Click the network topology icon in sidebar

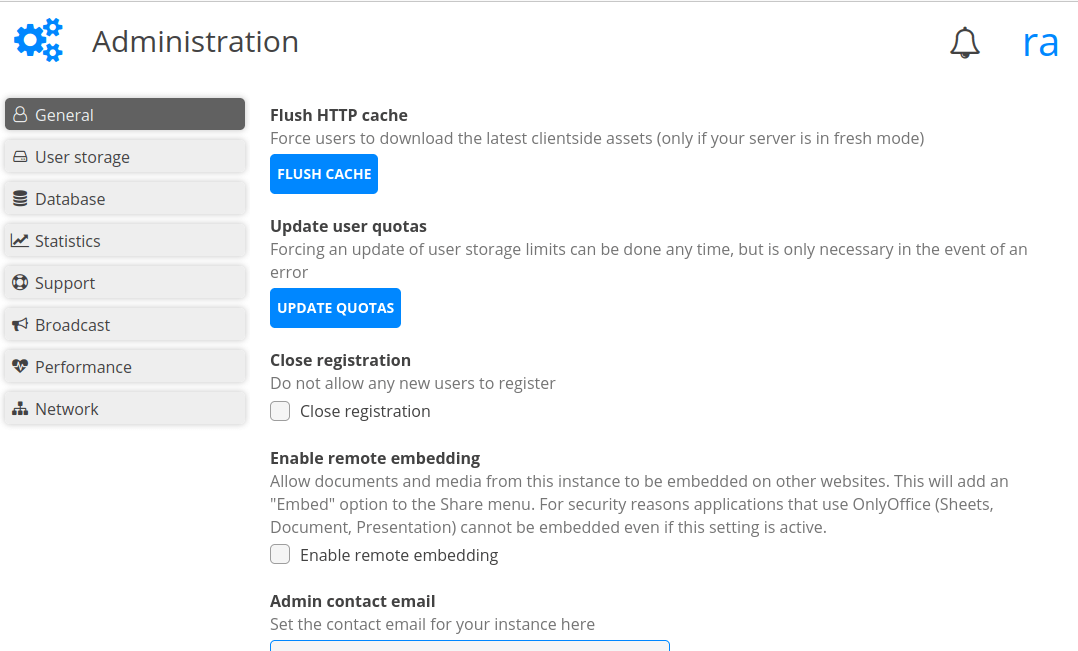(20, 408)
